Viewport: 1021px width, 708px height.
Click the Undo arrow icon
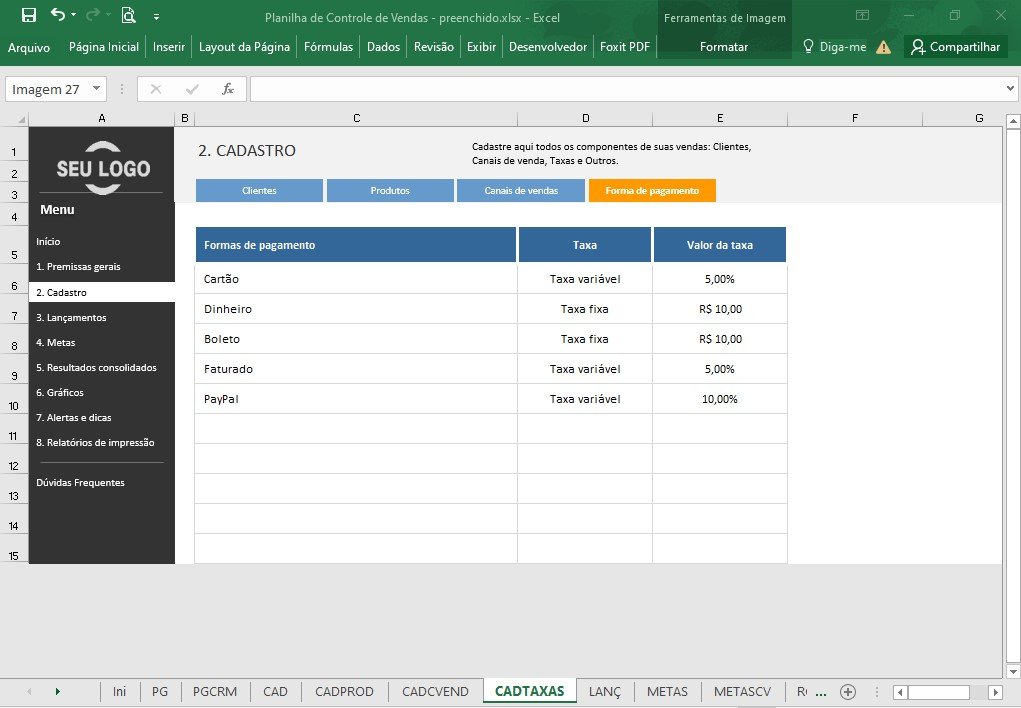[58, 14]
